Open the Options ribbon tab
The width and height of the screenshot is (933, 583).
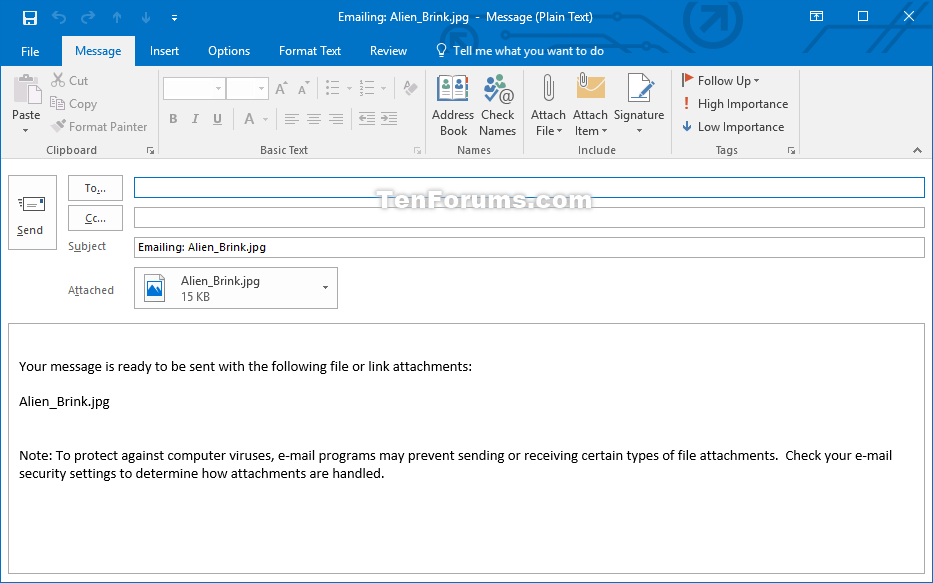pyautogui.click(x=228, y=50)
